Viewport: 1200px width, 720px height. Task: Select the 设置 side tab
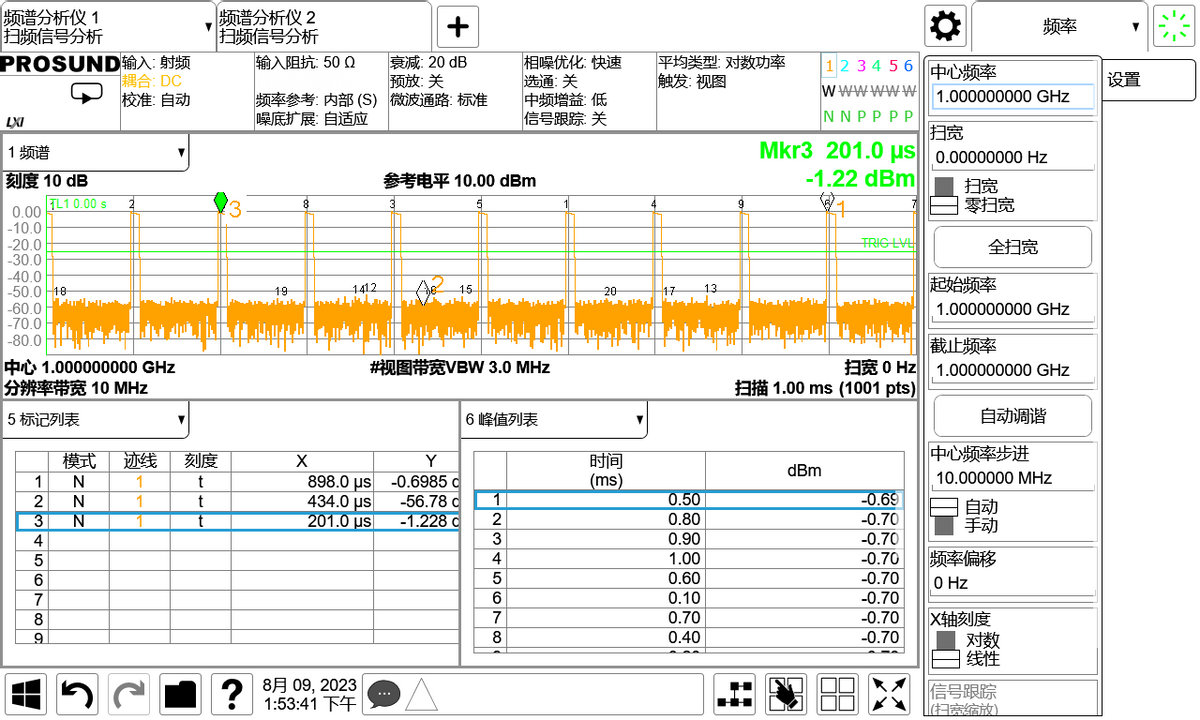pos(1148,80)
